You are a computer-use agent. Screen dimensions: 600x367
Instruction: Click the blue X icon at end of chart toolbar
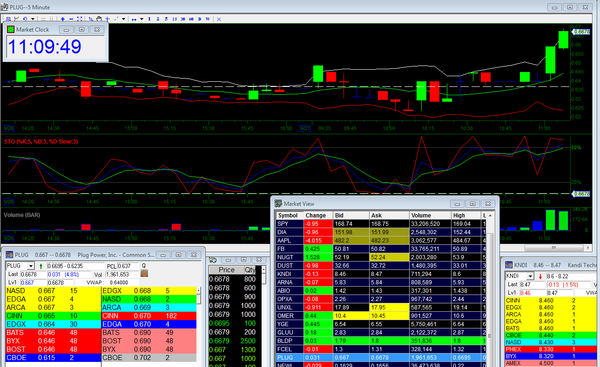[x=219, y=19]
